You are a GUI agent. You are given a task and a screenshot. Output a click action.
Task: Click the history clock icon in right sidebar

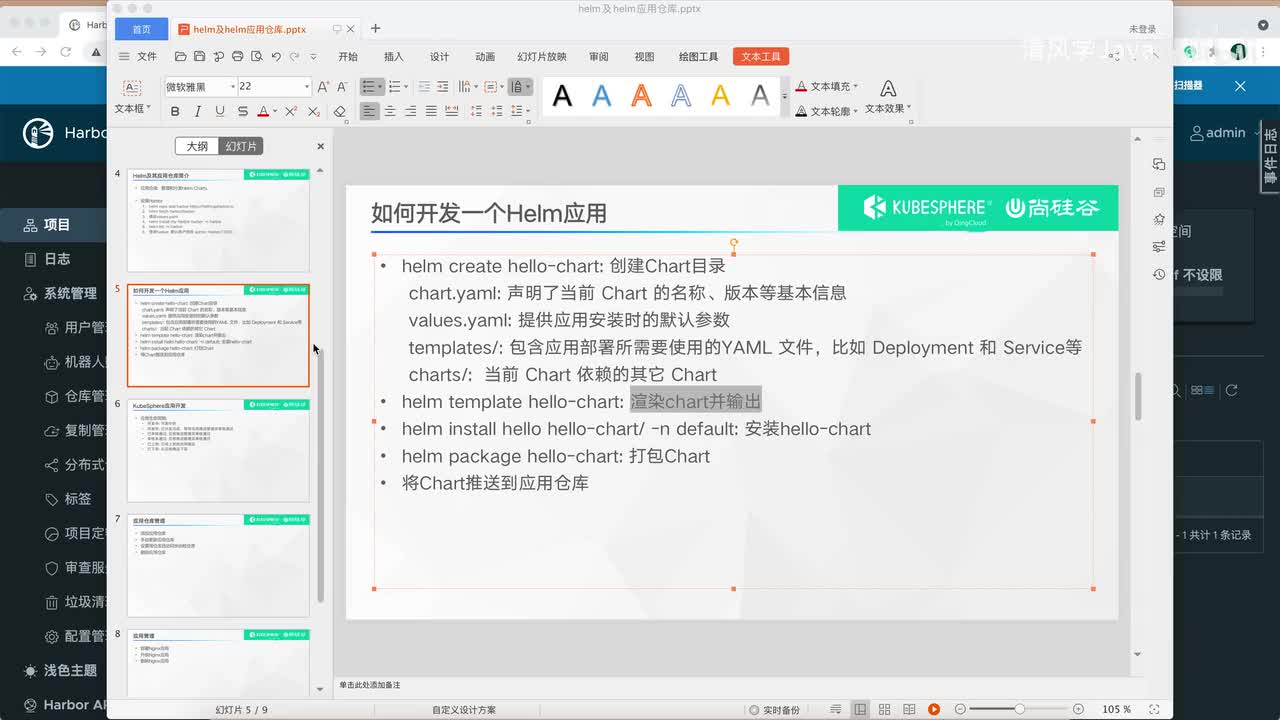[x=1159, y=274]
